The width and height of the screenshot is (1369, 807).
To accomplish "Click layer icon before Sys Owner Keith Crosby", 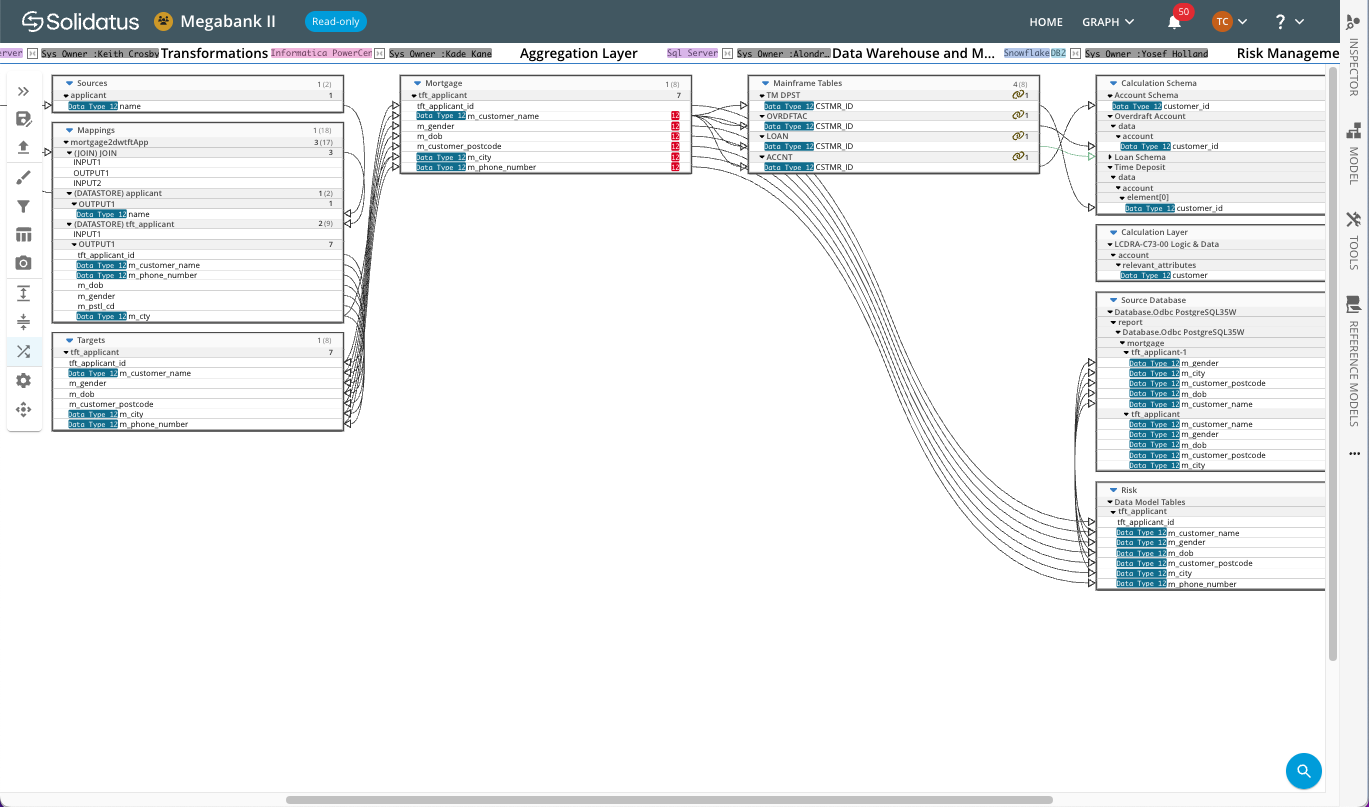I will [32, 53].
